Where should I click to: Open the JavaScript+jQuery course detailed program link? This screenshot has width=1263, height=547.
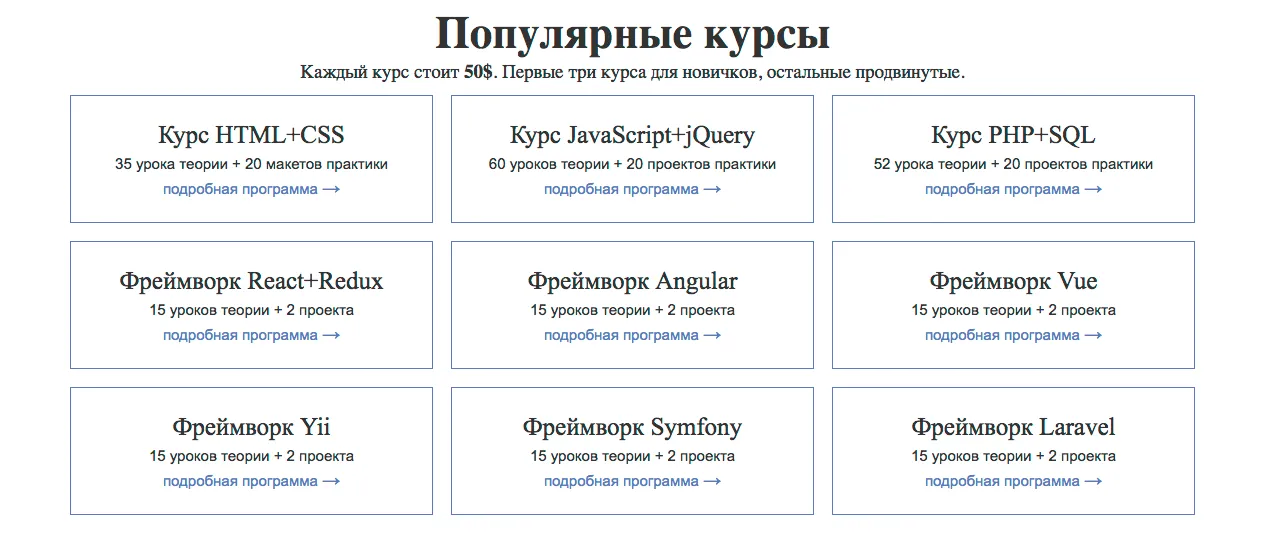point(632,189)
